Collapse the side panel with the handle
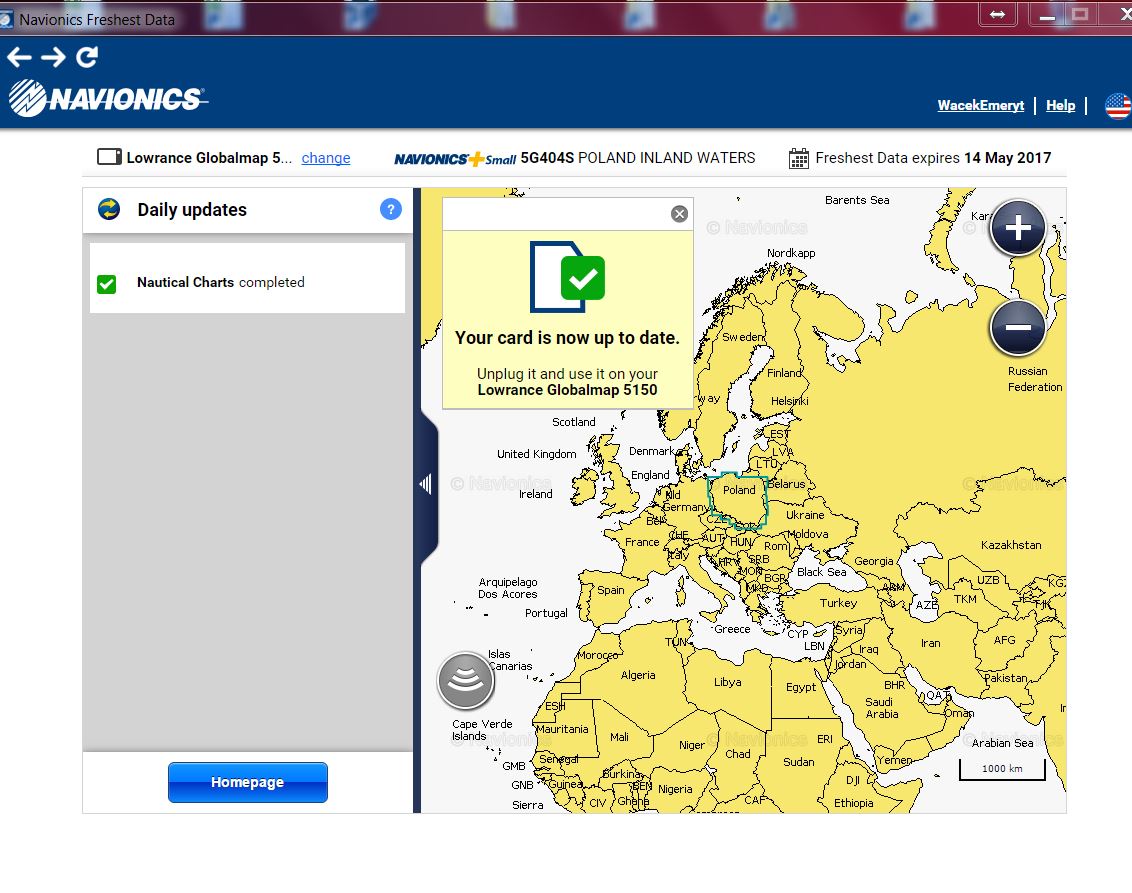The width and height of the screenshot is (1132, 893). click(x=426, y=484)
